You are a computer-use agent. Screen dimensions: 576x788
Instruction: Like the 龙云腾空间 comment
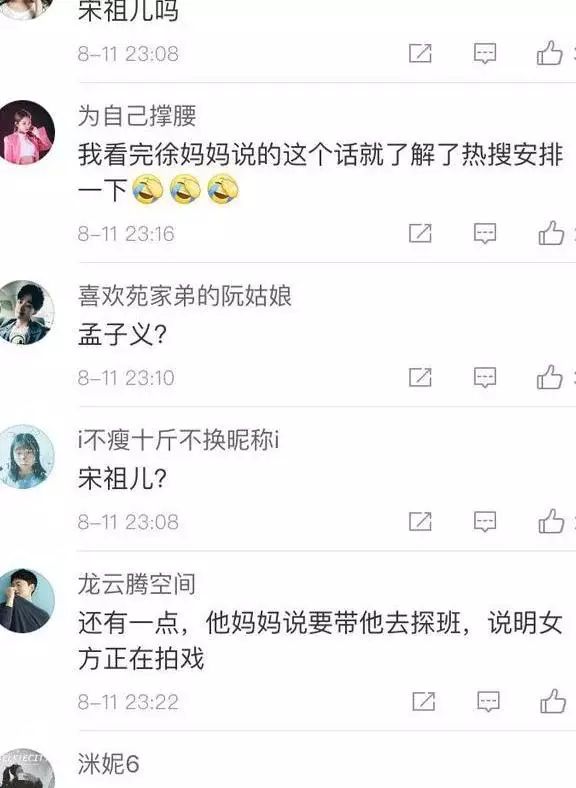[553, 701]
